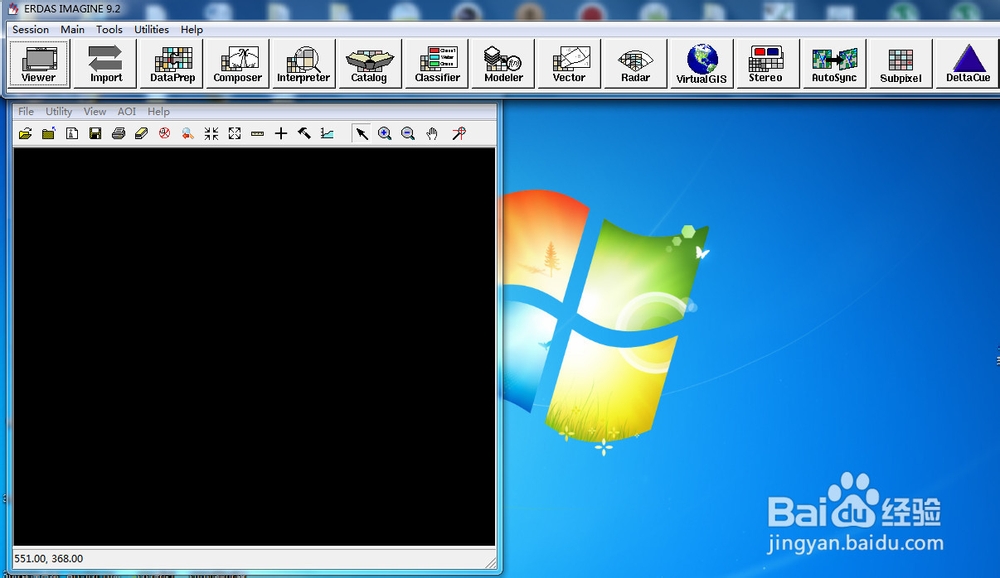This screenshot has height=578, width=1000.
Task: Click the inward arrows zoom icon
Action: pos(211,133)
